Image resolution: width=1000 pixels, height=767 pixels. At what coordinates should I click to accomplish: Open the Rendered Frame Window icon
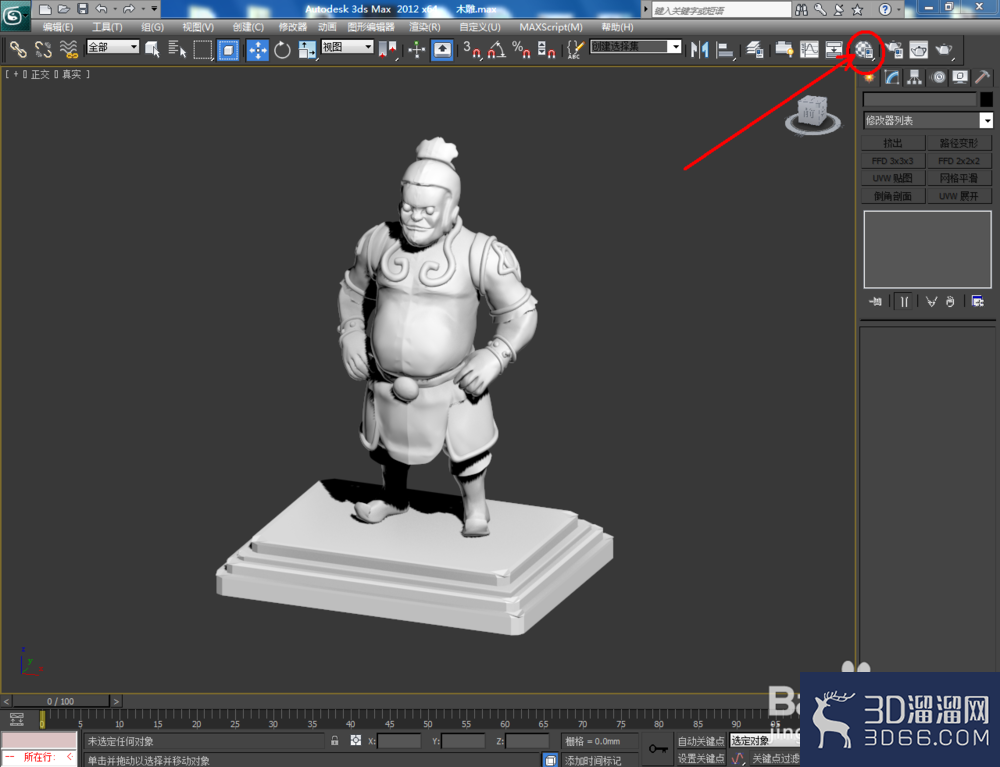pos(919,50)
